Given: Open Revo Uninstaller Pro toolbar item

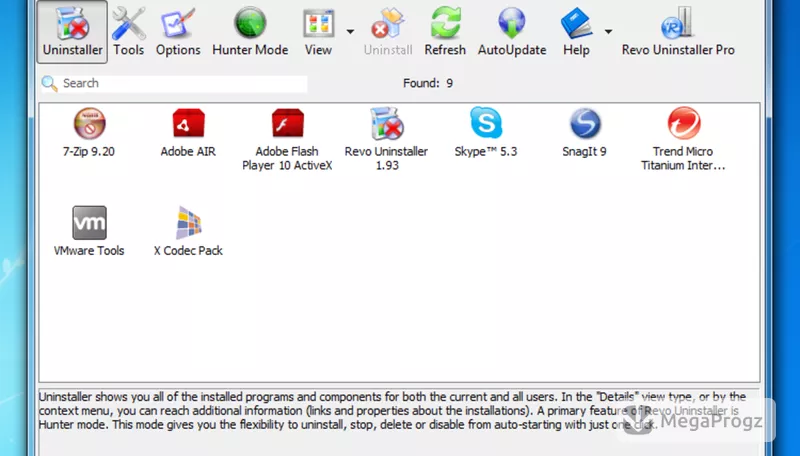Looking at the screenshot, I should pyautogui.click(x=678, y=32).
